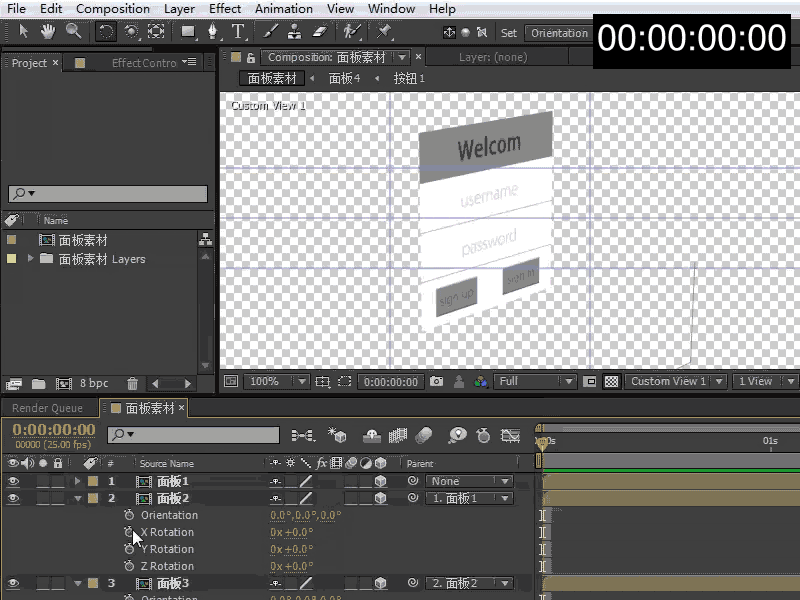Click the 8 bpc color depth button
The image size is (800, 600).
click(94, 383)
